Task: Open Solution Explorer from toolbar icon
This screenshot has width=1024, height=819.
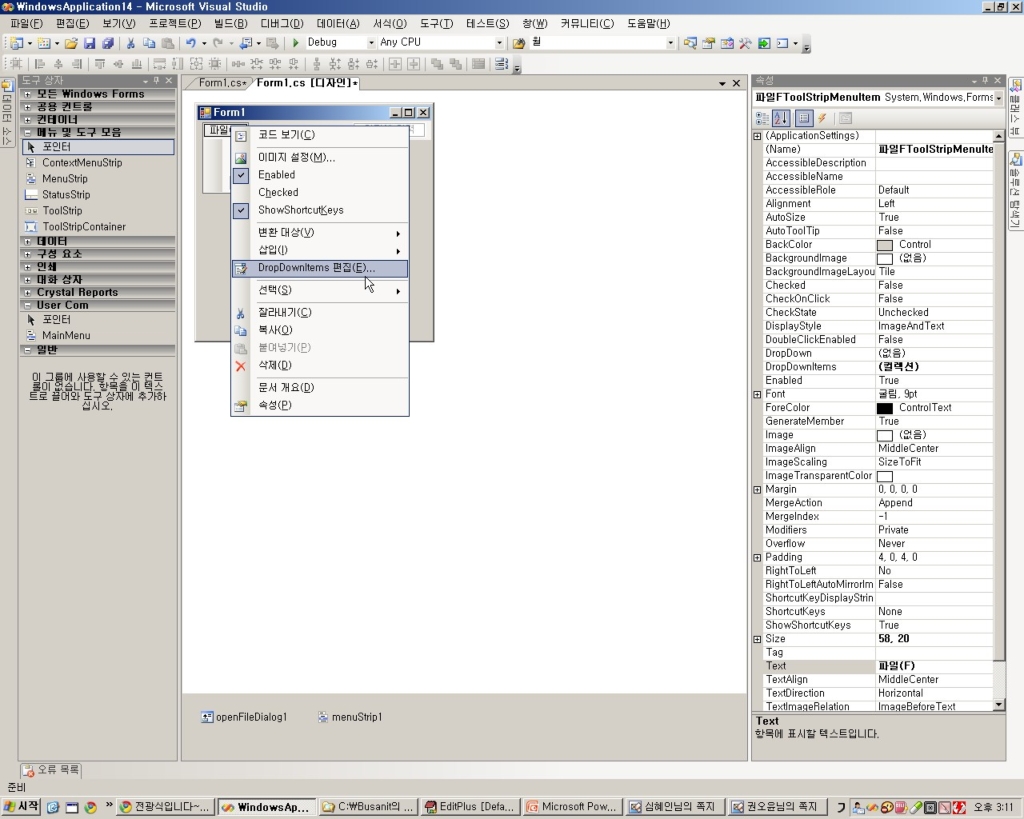Action: 690,43
